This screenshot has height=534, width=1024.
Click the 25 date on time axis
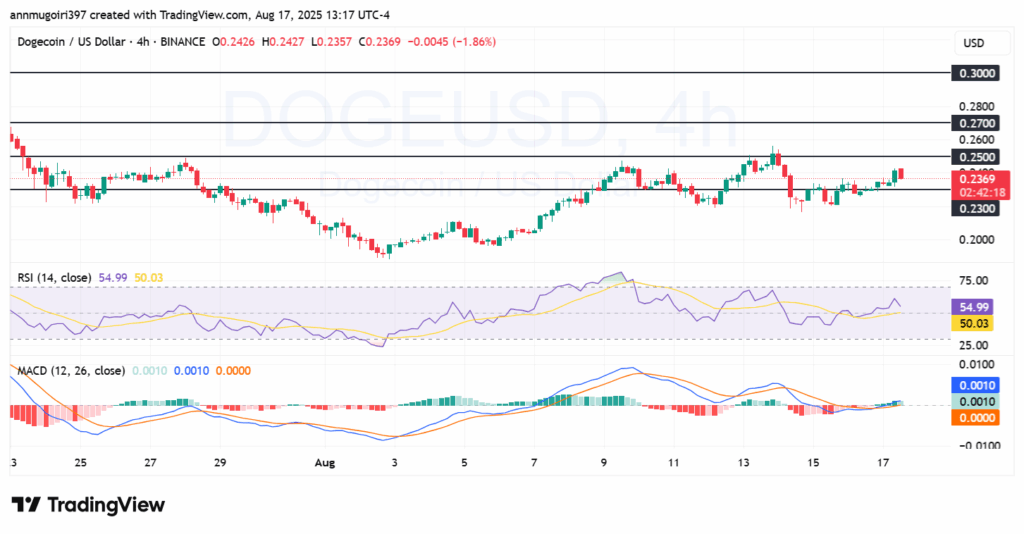(x=80, y=463)
